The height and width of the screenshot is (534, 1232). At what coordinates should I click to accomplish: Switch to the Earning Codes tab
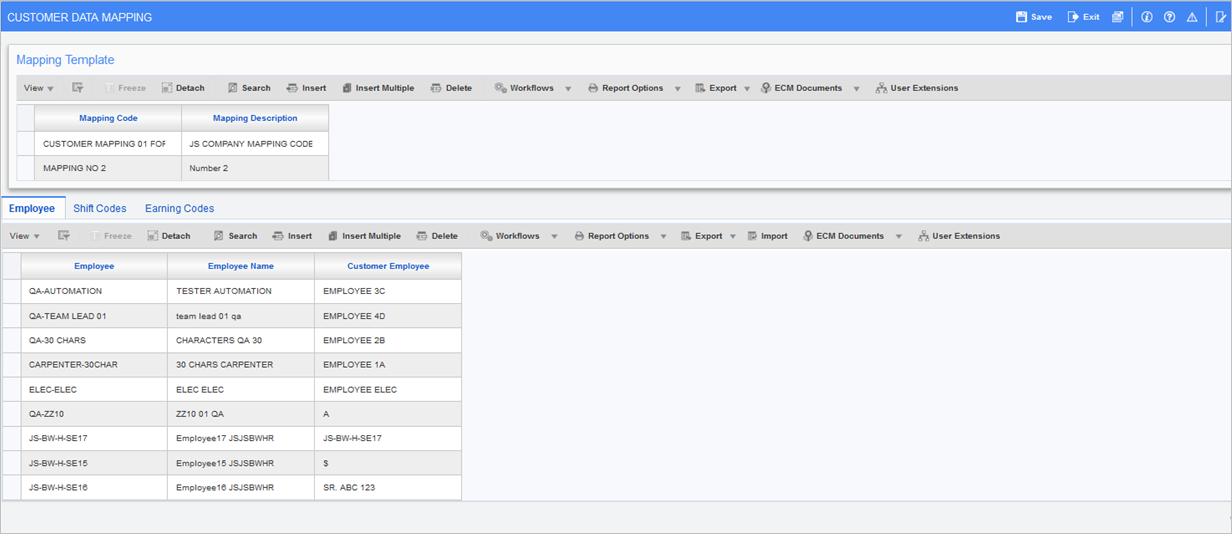pyautogui.click(x=179, y=208)
